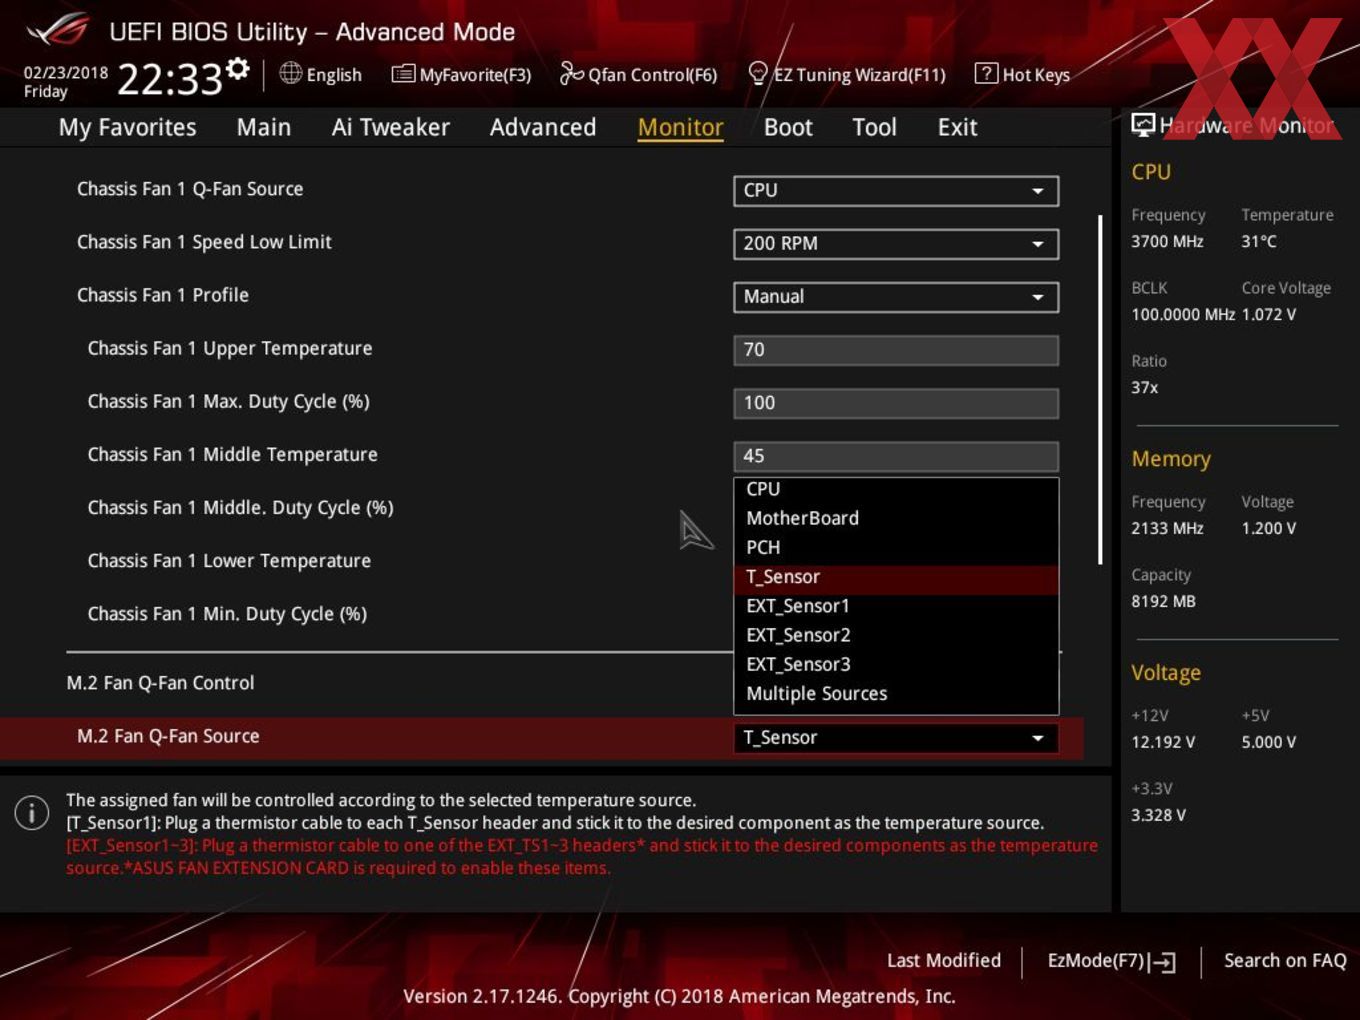This screenshot has width=1360, height=1020.
Task: Click CPU frequency value 3700 MHz
Action: pos(1167,241)
